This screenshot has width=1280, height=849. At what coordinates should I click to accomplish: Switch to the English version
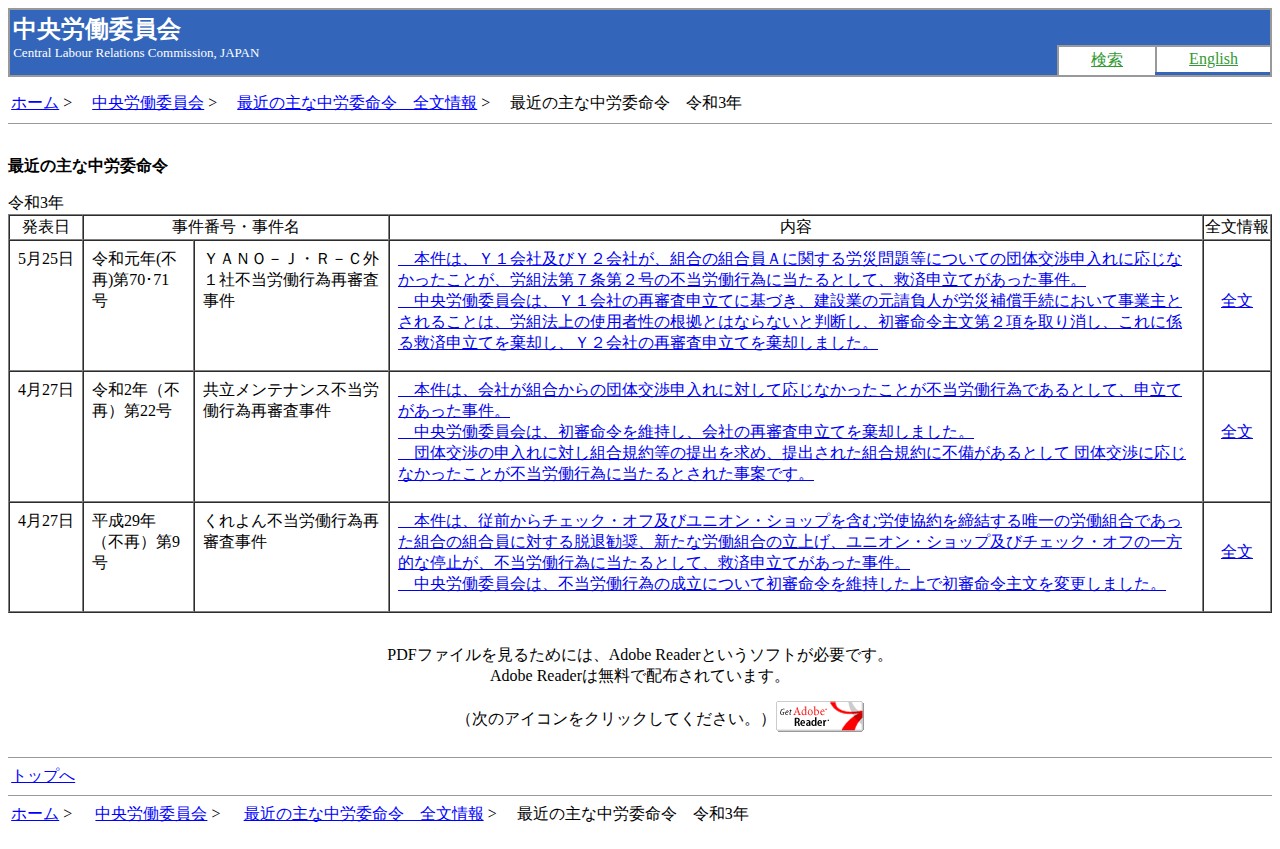(x=1212, y=60)
